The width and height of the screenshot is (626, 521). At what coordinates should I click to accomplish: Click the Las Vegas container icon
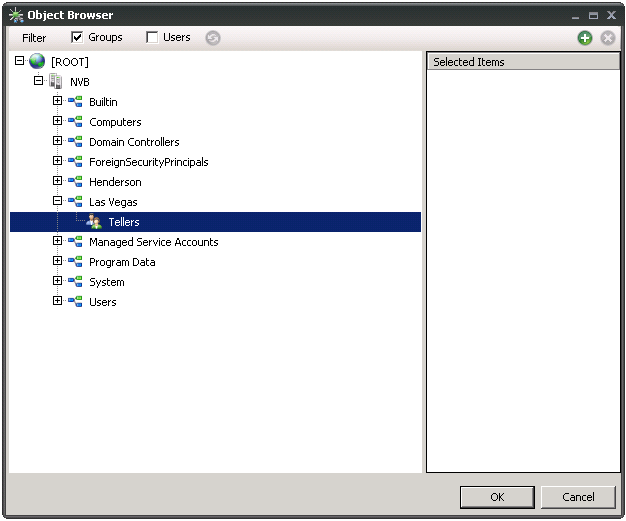(x=75, y=201)
